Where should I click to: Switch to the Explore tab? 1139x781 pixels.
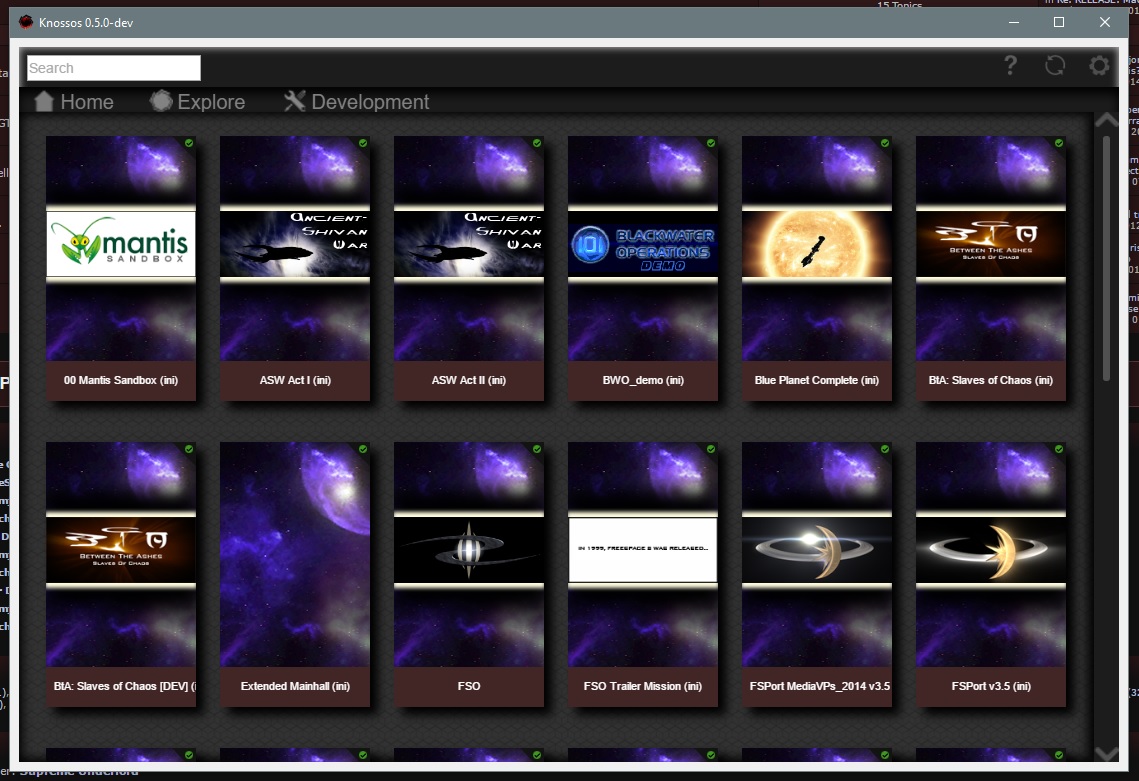pos(197,102)
